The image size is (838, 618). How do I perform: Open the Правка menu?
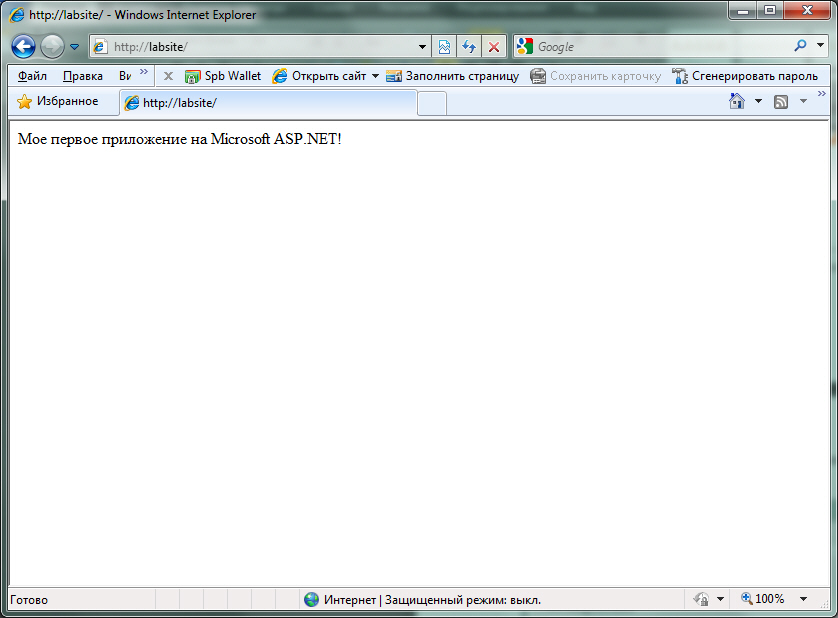[x=83, y=76]
